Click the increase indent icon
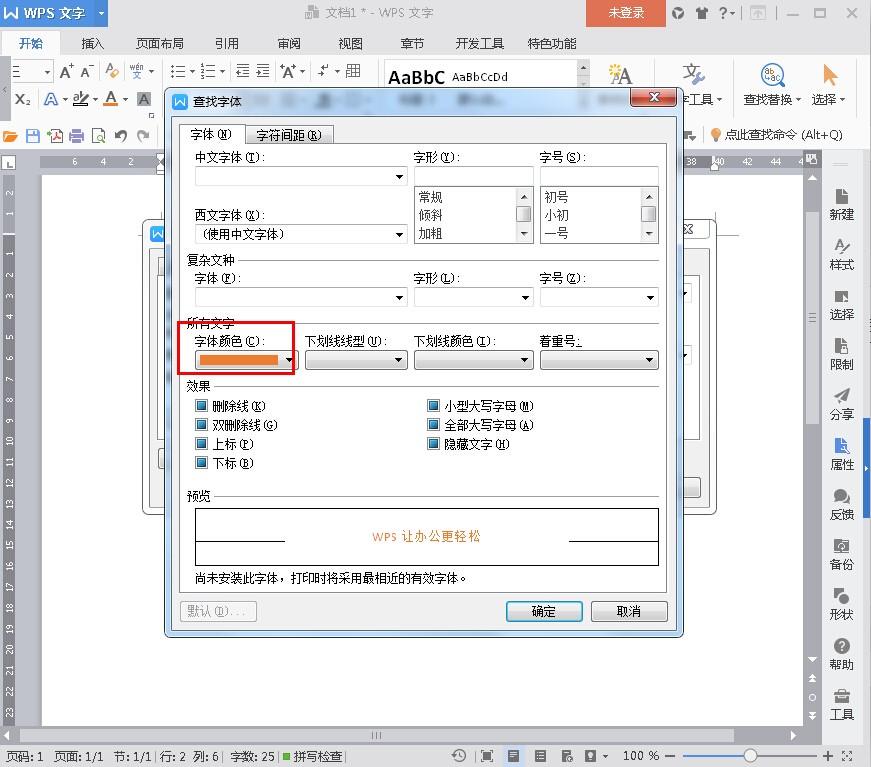Screen dimensions: 871x767 [263, 71]
